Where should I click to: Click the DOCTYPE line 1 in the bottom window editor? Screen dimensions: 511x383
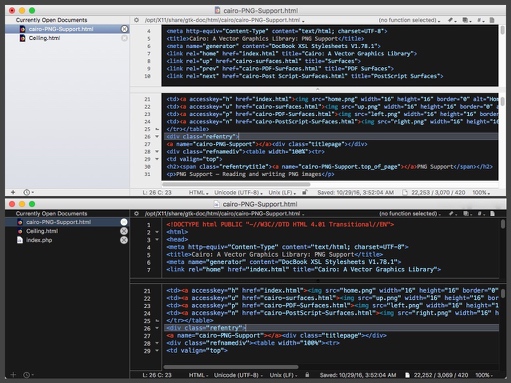(x=280, y=224)
